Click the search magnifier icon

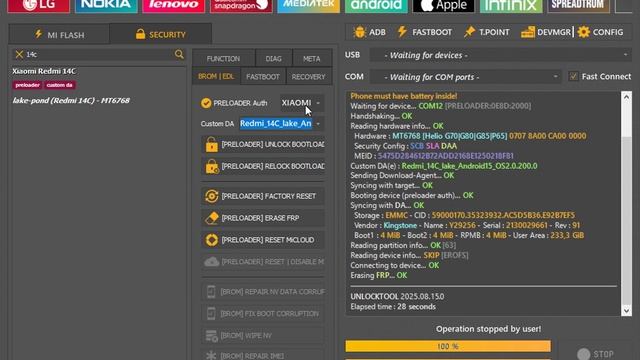(x=179, y=54)
